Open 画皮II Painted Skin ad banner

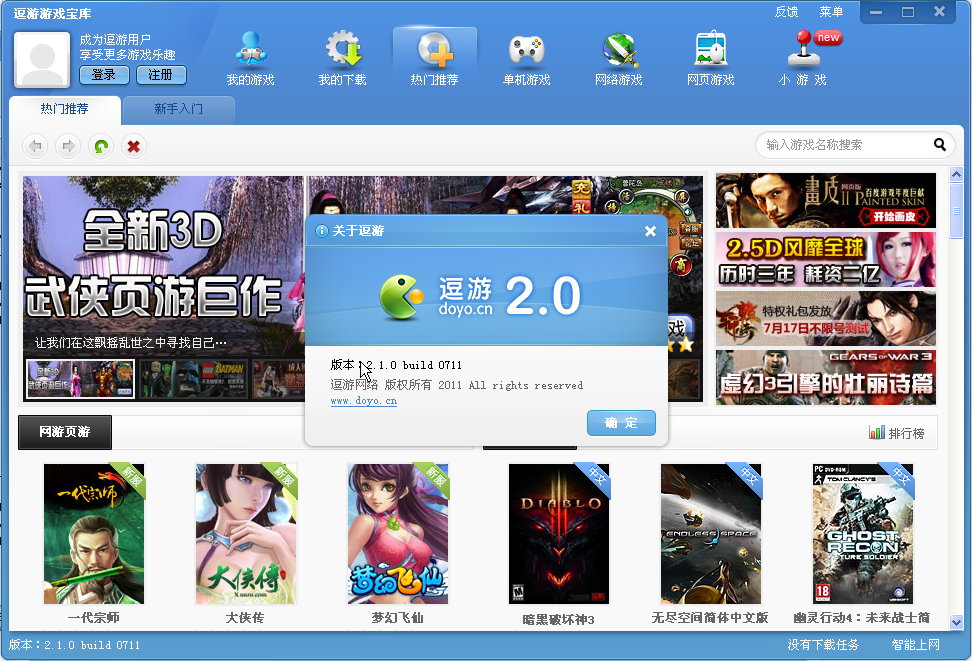click(x=826, y=200)
